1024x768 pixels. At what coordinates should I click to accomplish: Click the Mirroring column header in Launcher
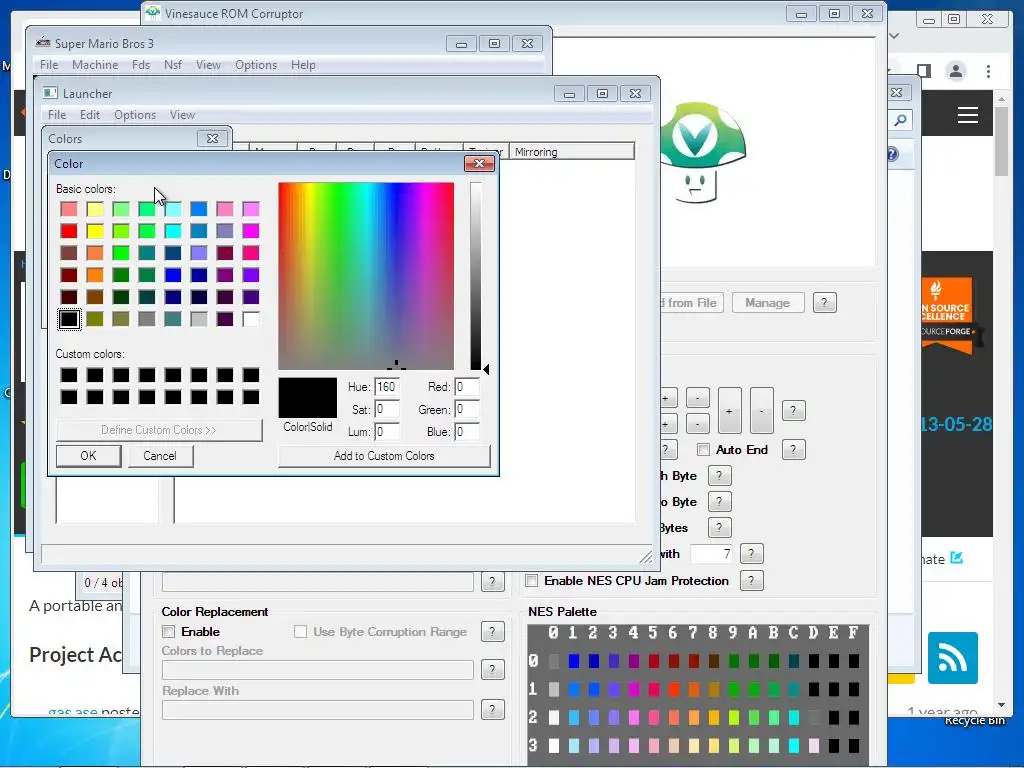click(571, 152)
